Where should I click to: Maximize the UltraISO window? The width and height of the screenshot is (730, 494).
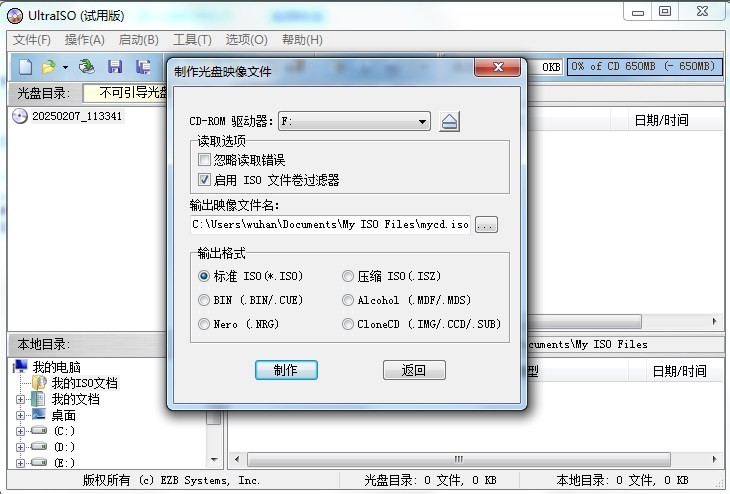tap(665, 12)
